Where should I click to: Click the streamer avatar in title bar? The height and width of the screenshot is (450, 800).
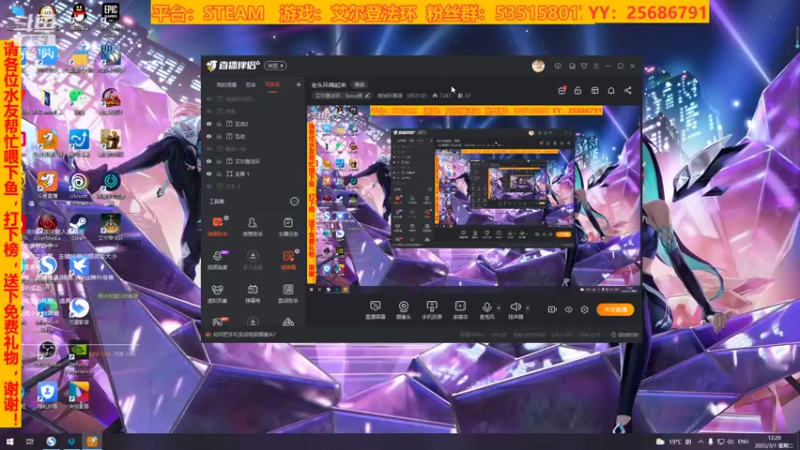click(x=538, y=65)
